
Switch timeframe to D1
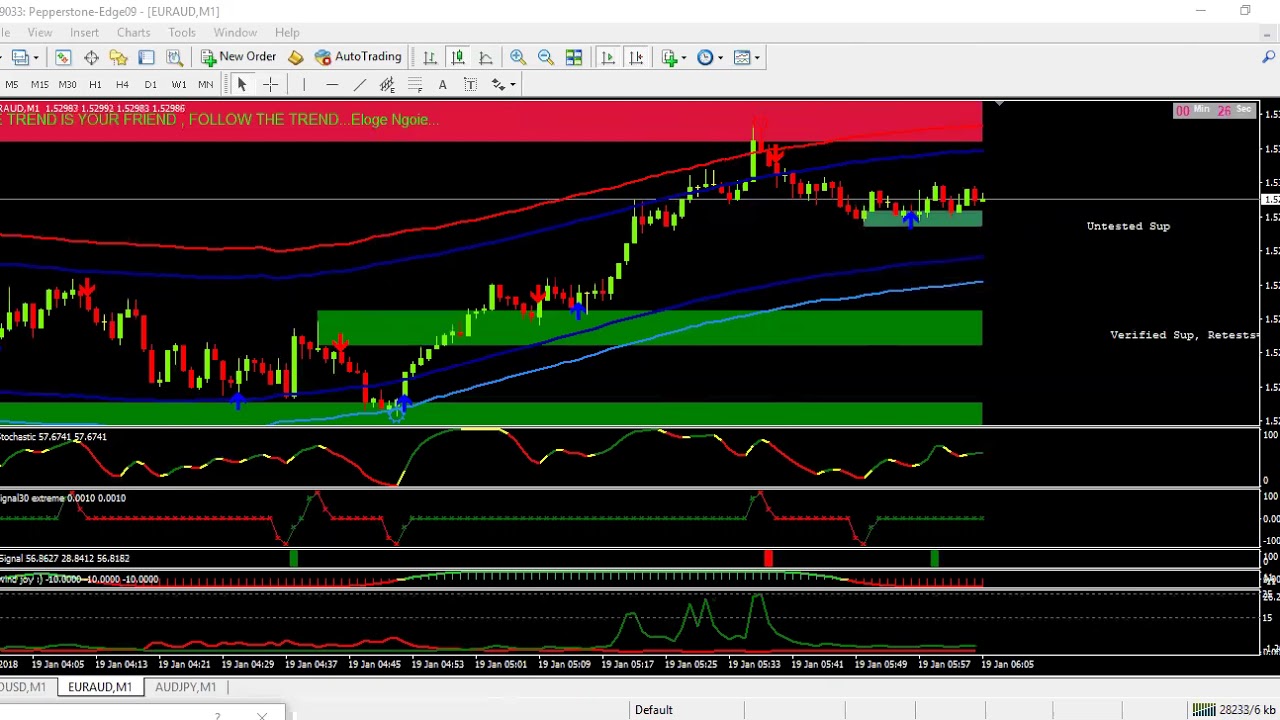[150, 85]
